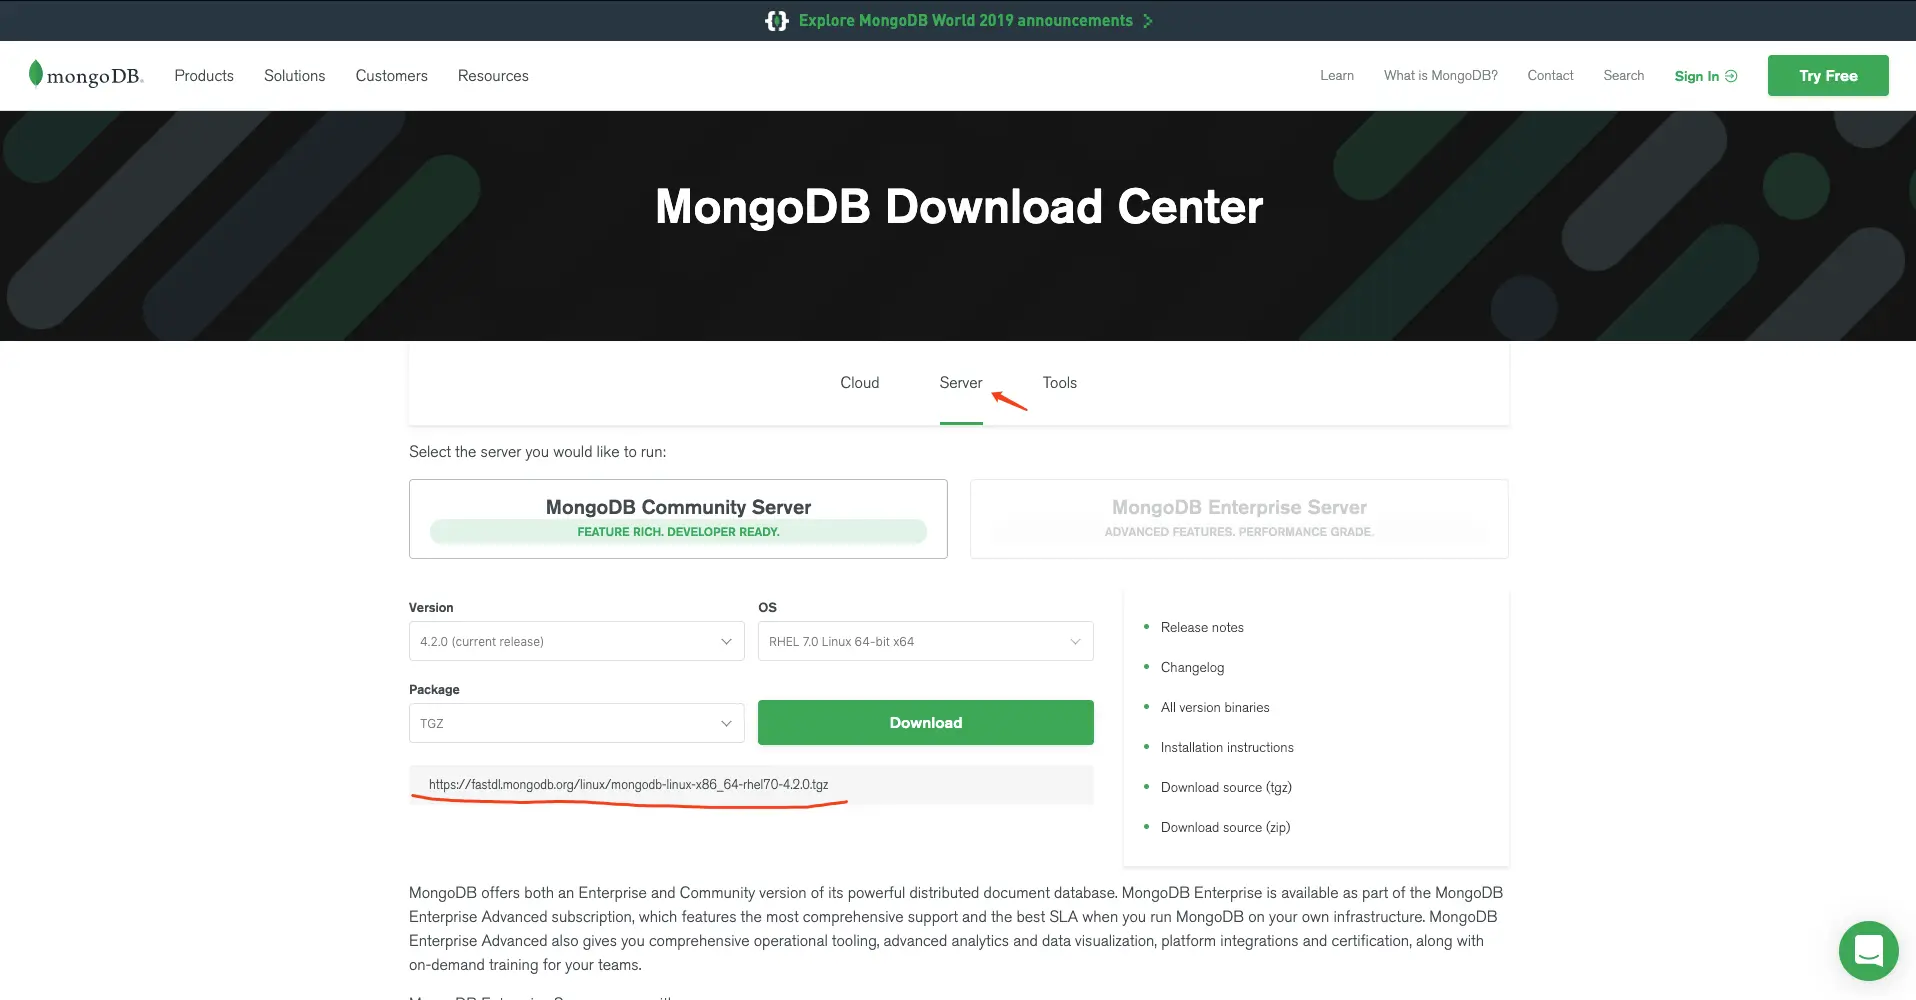Open All version binaries link
The height and width of the screenshot is (1000, 1916).
1215,707
